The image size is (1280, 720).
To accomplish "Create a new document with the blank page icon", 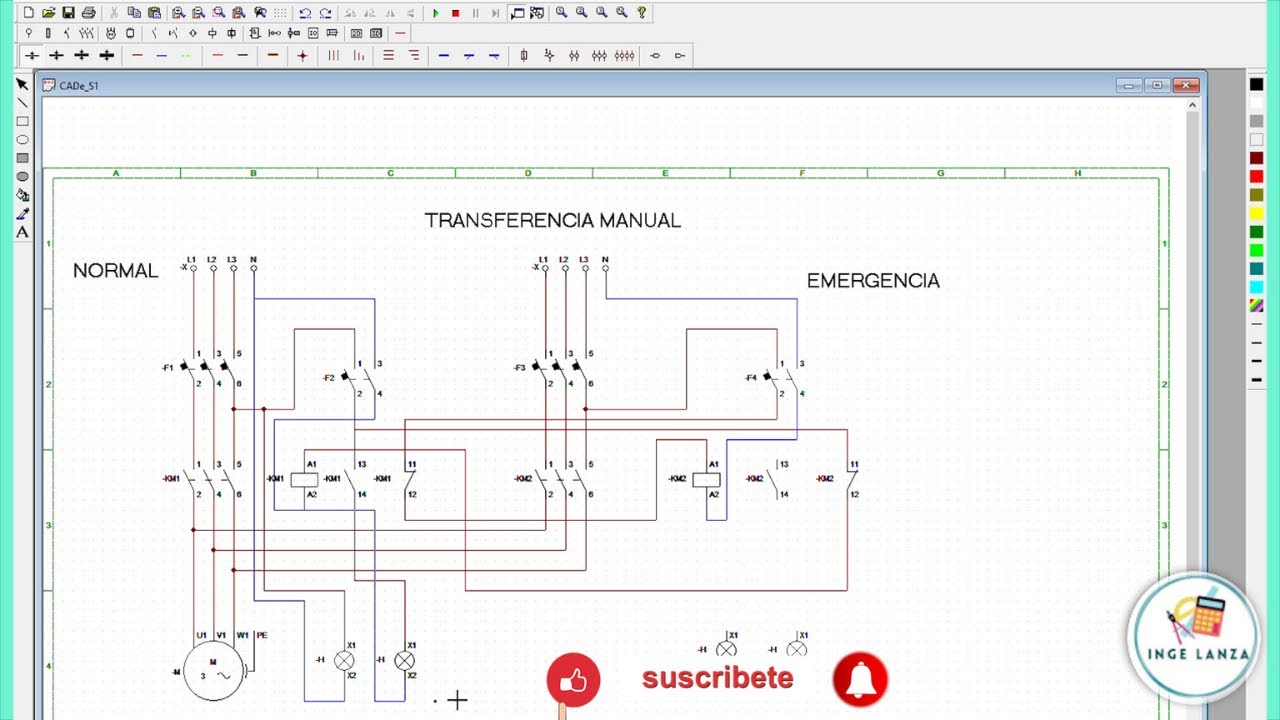I will point(28,13).
